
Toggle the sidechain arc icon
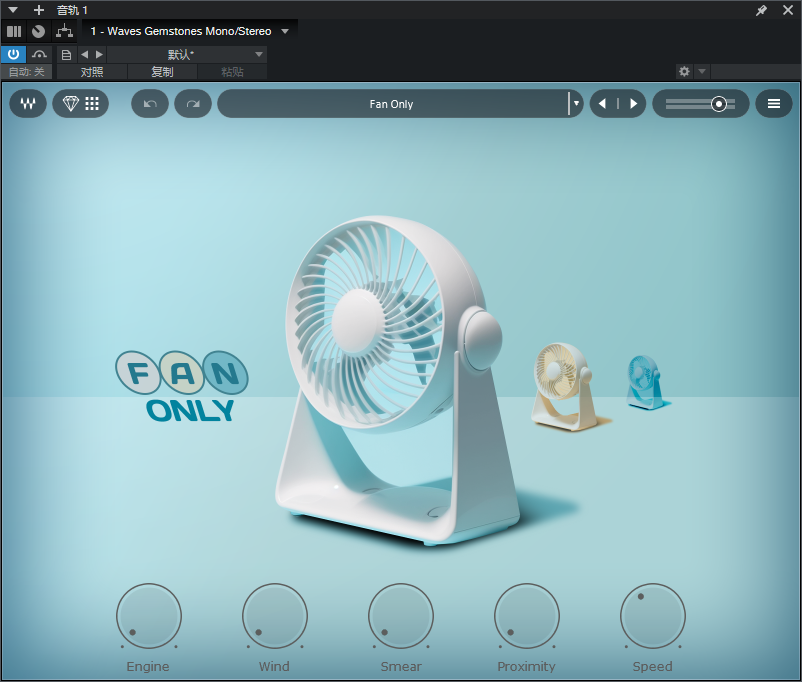point(39,54)
